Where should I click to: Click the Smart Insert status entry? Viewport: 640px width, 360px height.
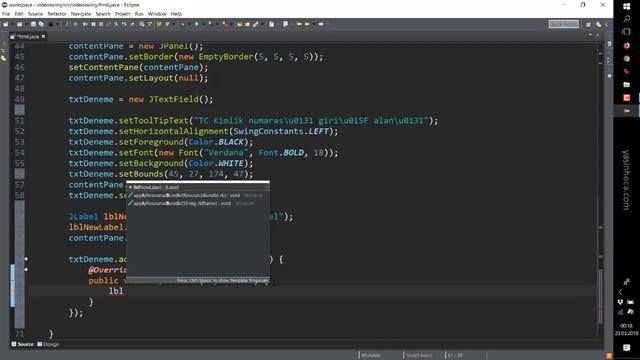click(419, 355)
